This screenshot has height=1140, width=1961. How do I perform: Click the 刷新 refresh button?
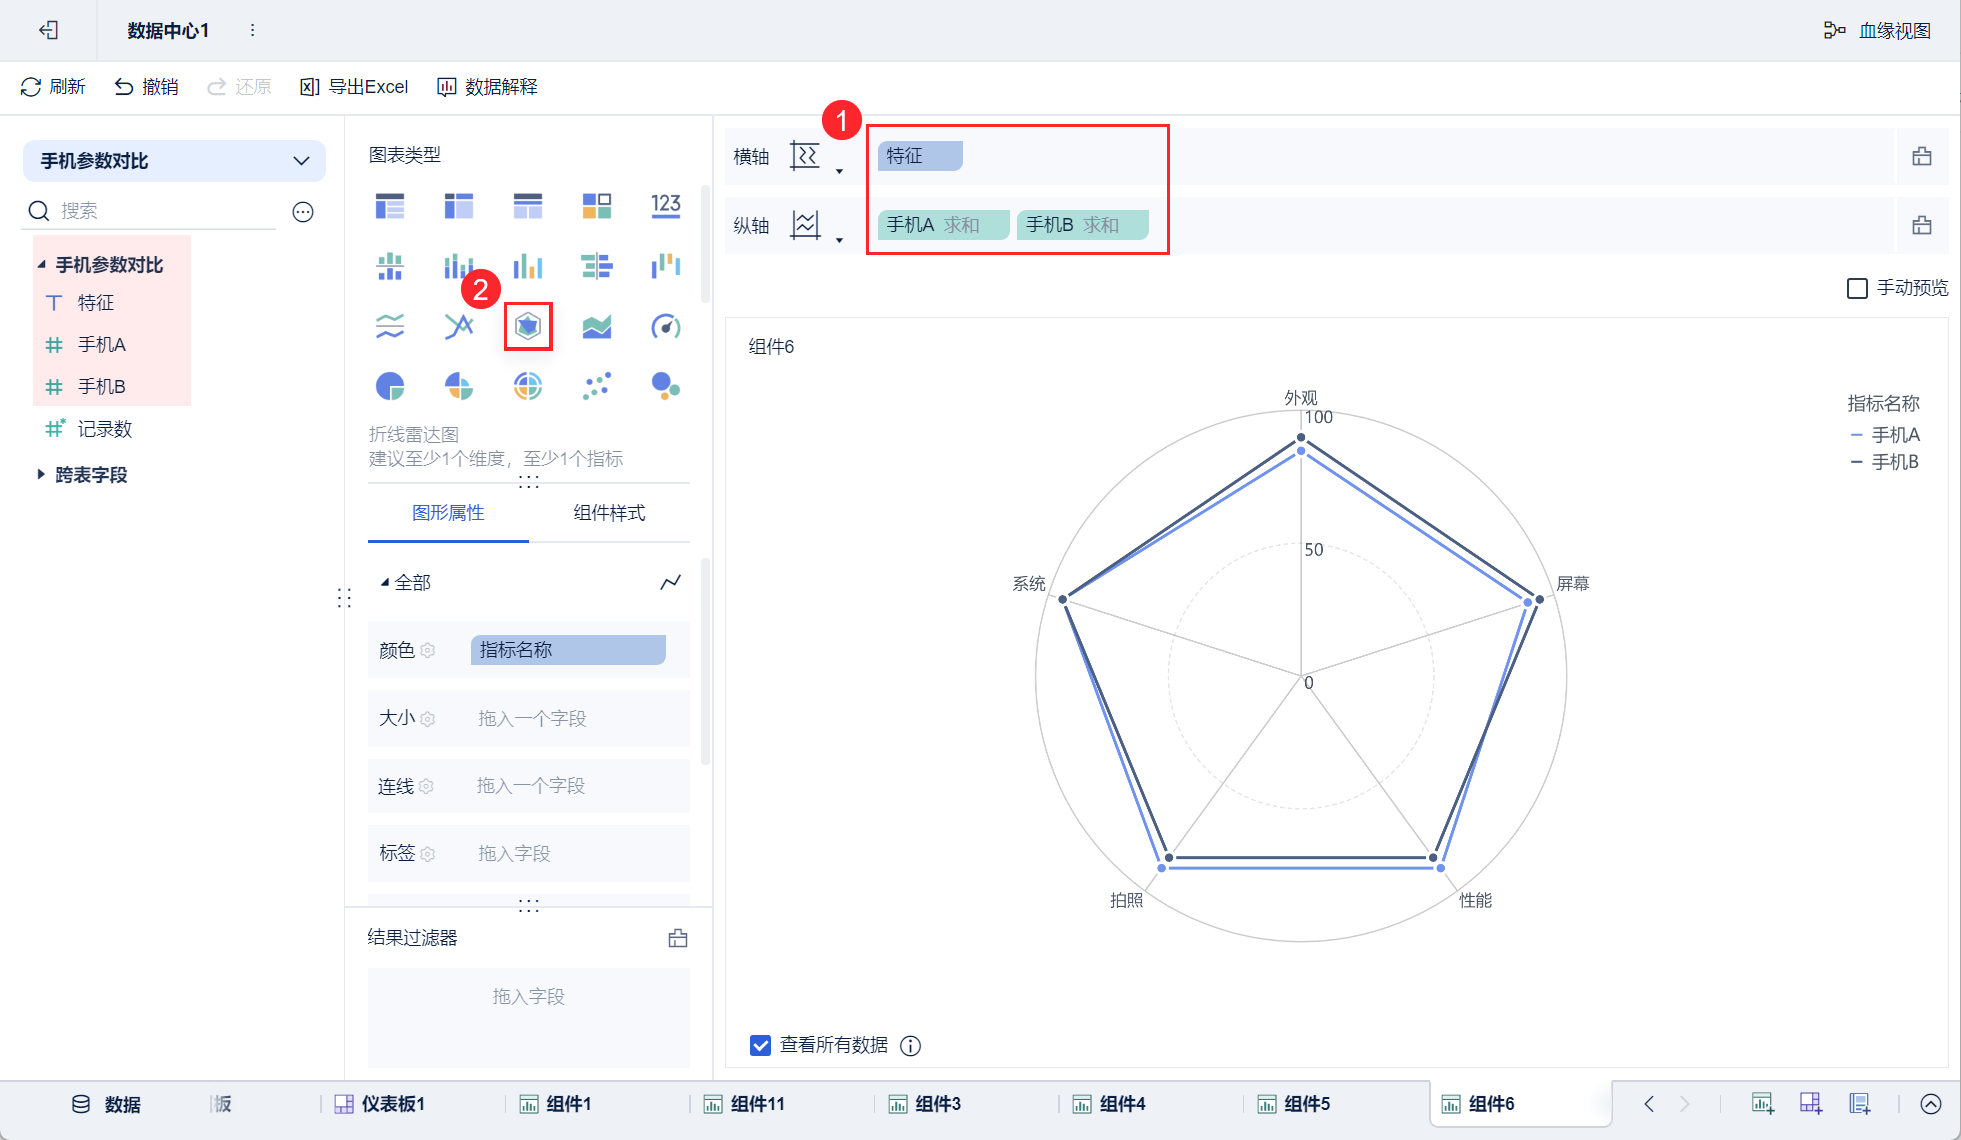pyautogui.click(x=53, y=87)
